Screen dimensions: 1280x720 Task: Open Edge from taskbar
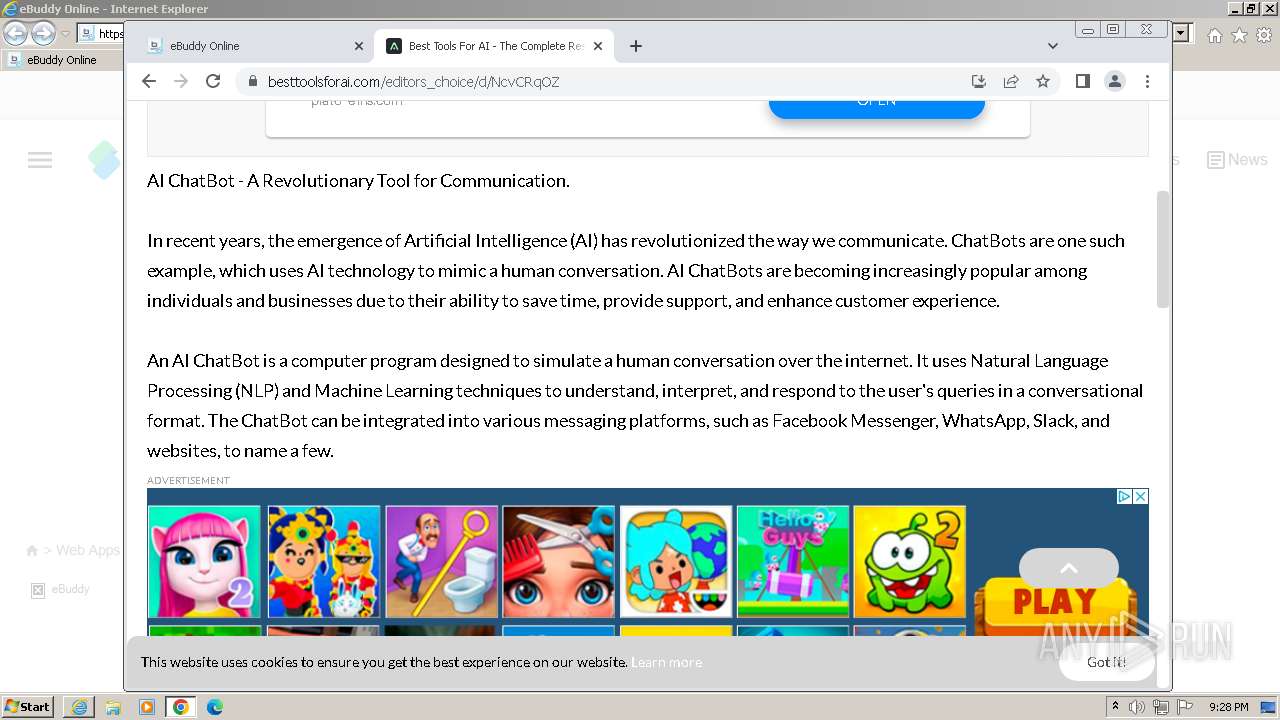point(215,707)
